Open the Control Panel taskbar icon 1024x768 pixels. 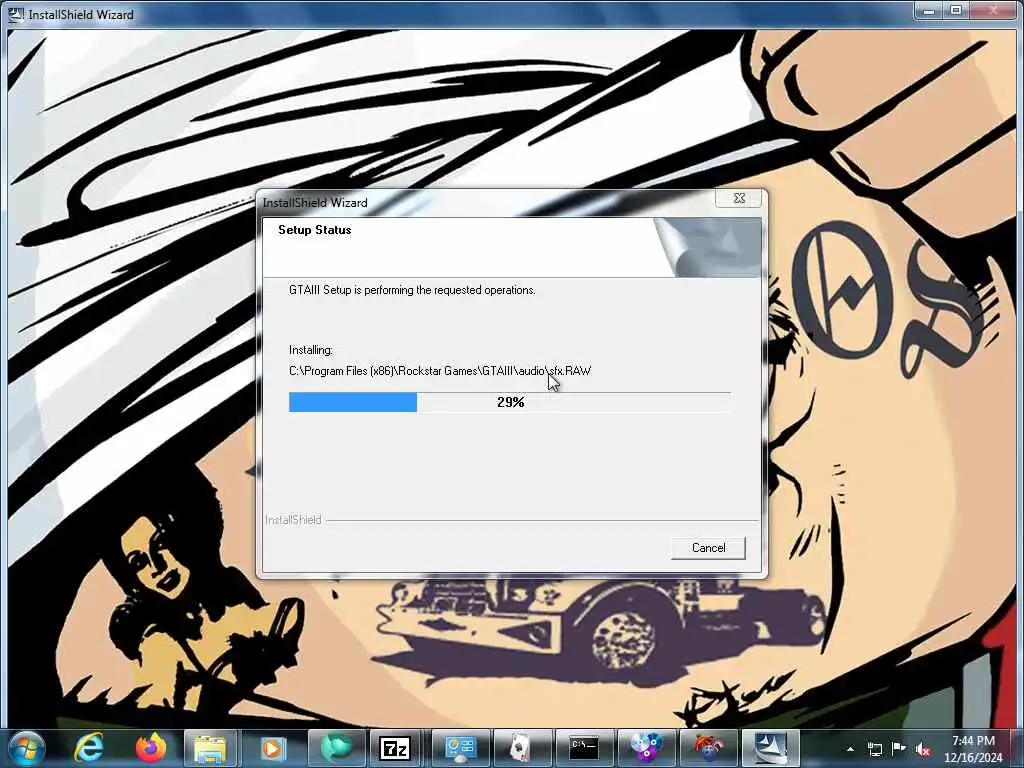click(460, 748)
